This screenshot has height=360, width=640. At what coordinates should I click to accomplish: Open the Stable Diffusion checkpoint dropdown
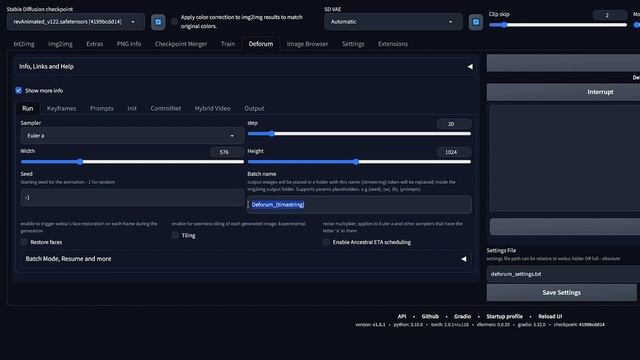click(76, 22)
